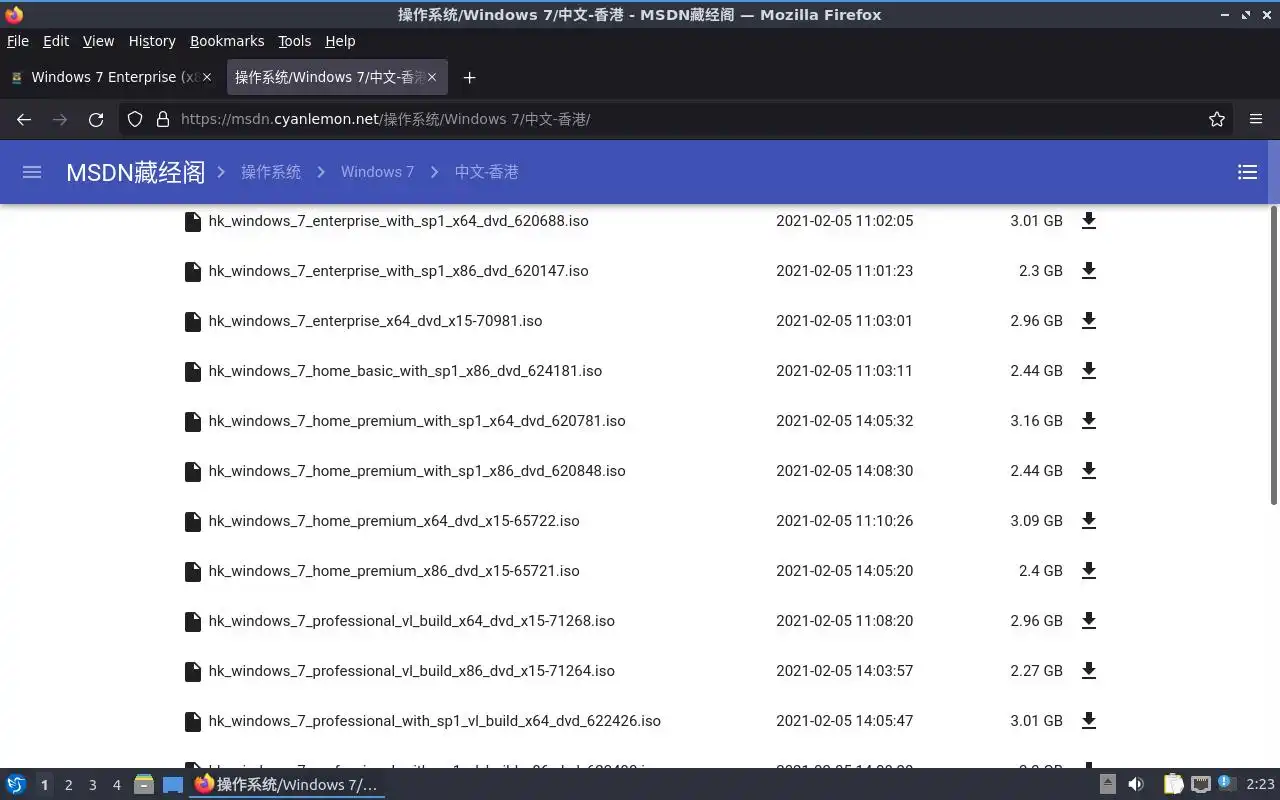Open hk_windows_7_enterprise_x64_dvd_x15-70981.iso link
The height and width of the screenshot is (800, 1280).
(x=375, y=321)
